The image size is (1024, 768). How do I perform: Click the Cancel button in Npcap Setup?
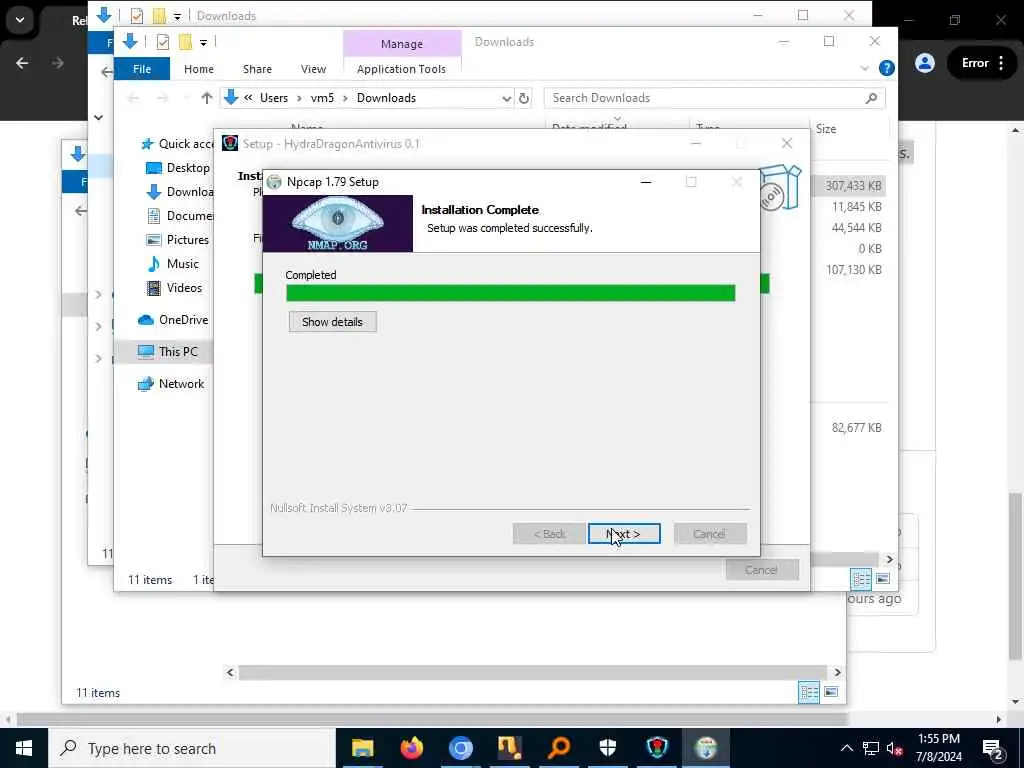[x=710, y=534]
